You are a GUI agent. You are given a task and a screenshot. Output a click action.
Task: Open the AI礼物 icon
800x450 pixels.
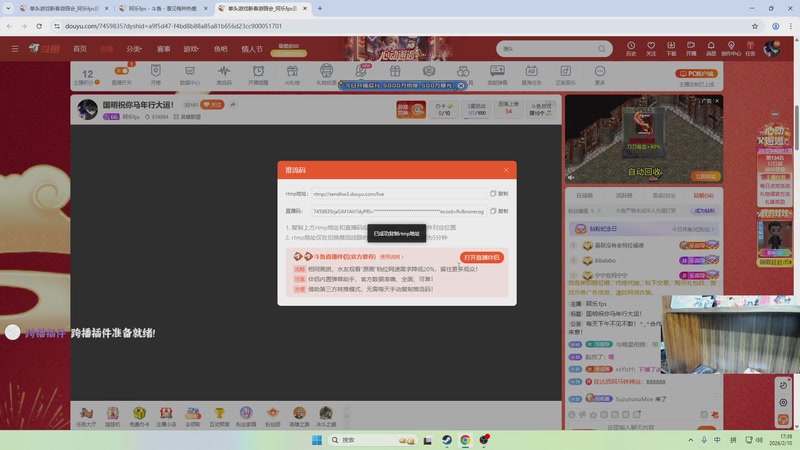pyautogui.click(x=292, y=74)
